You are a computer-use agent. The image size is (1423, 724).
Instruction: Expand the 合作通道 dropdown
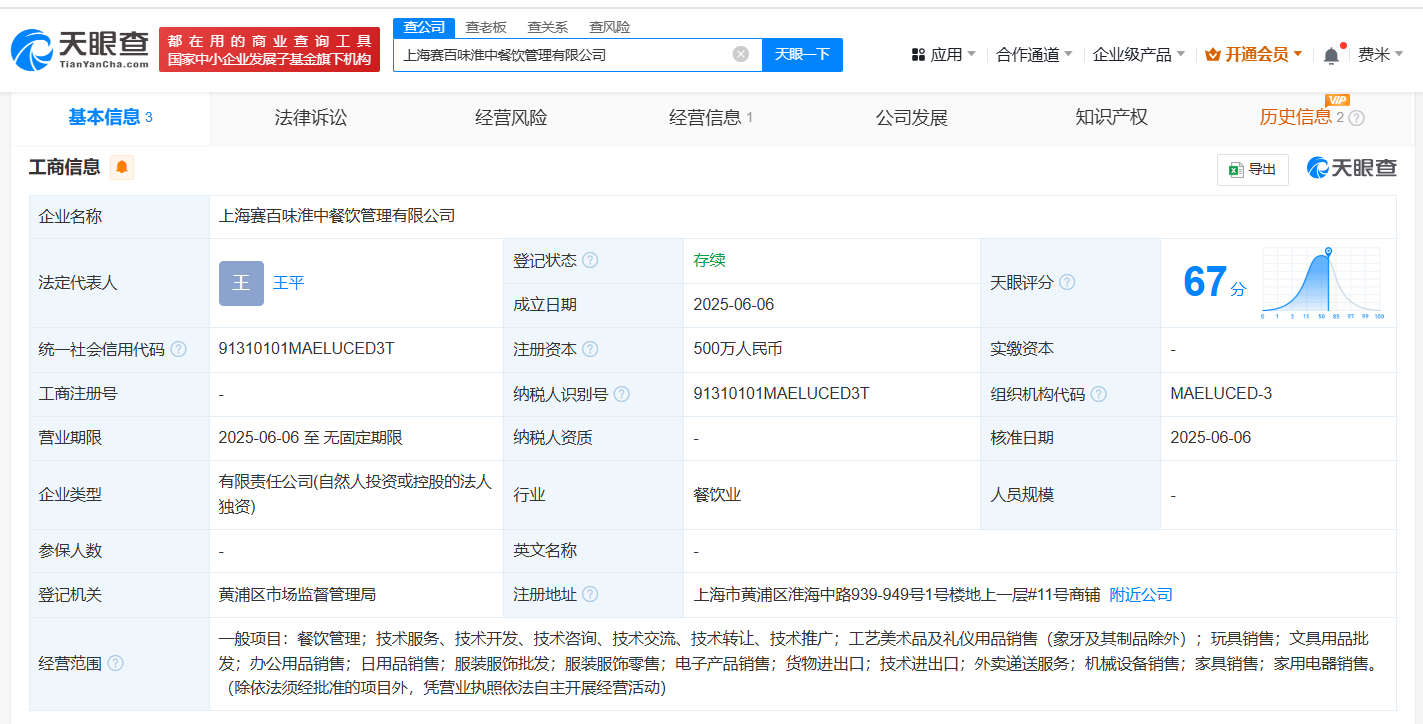[1034, 55]
